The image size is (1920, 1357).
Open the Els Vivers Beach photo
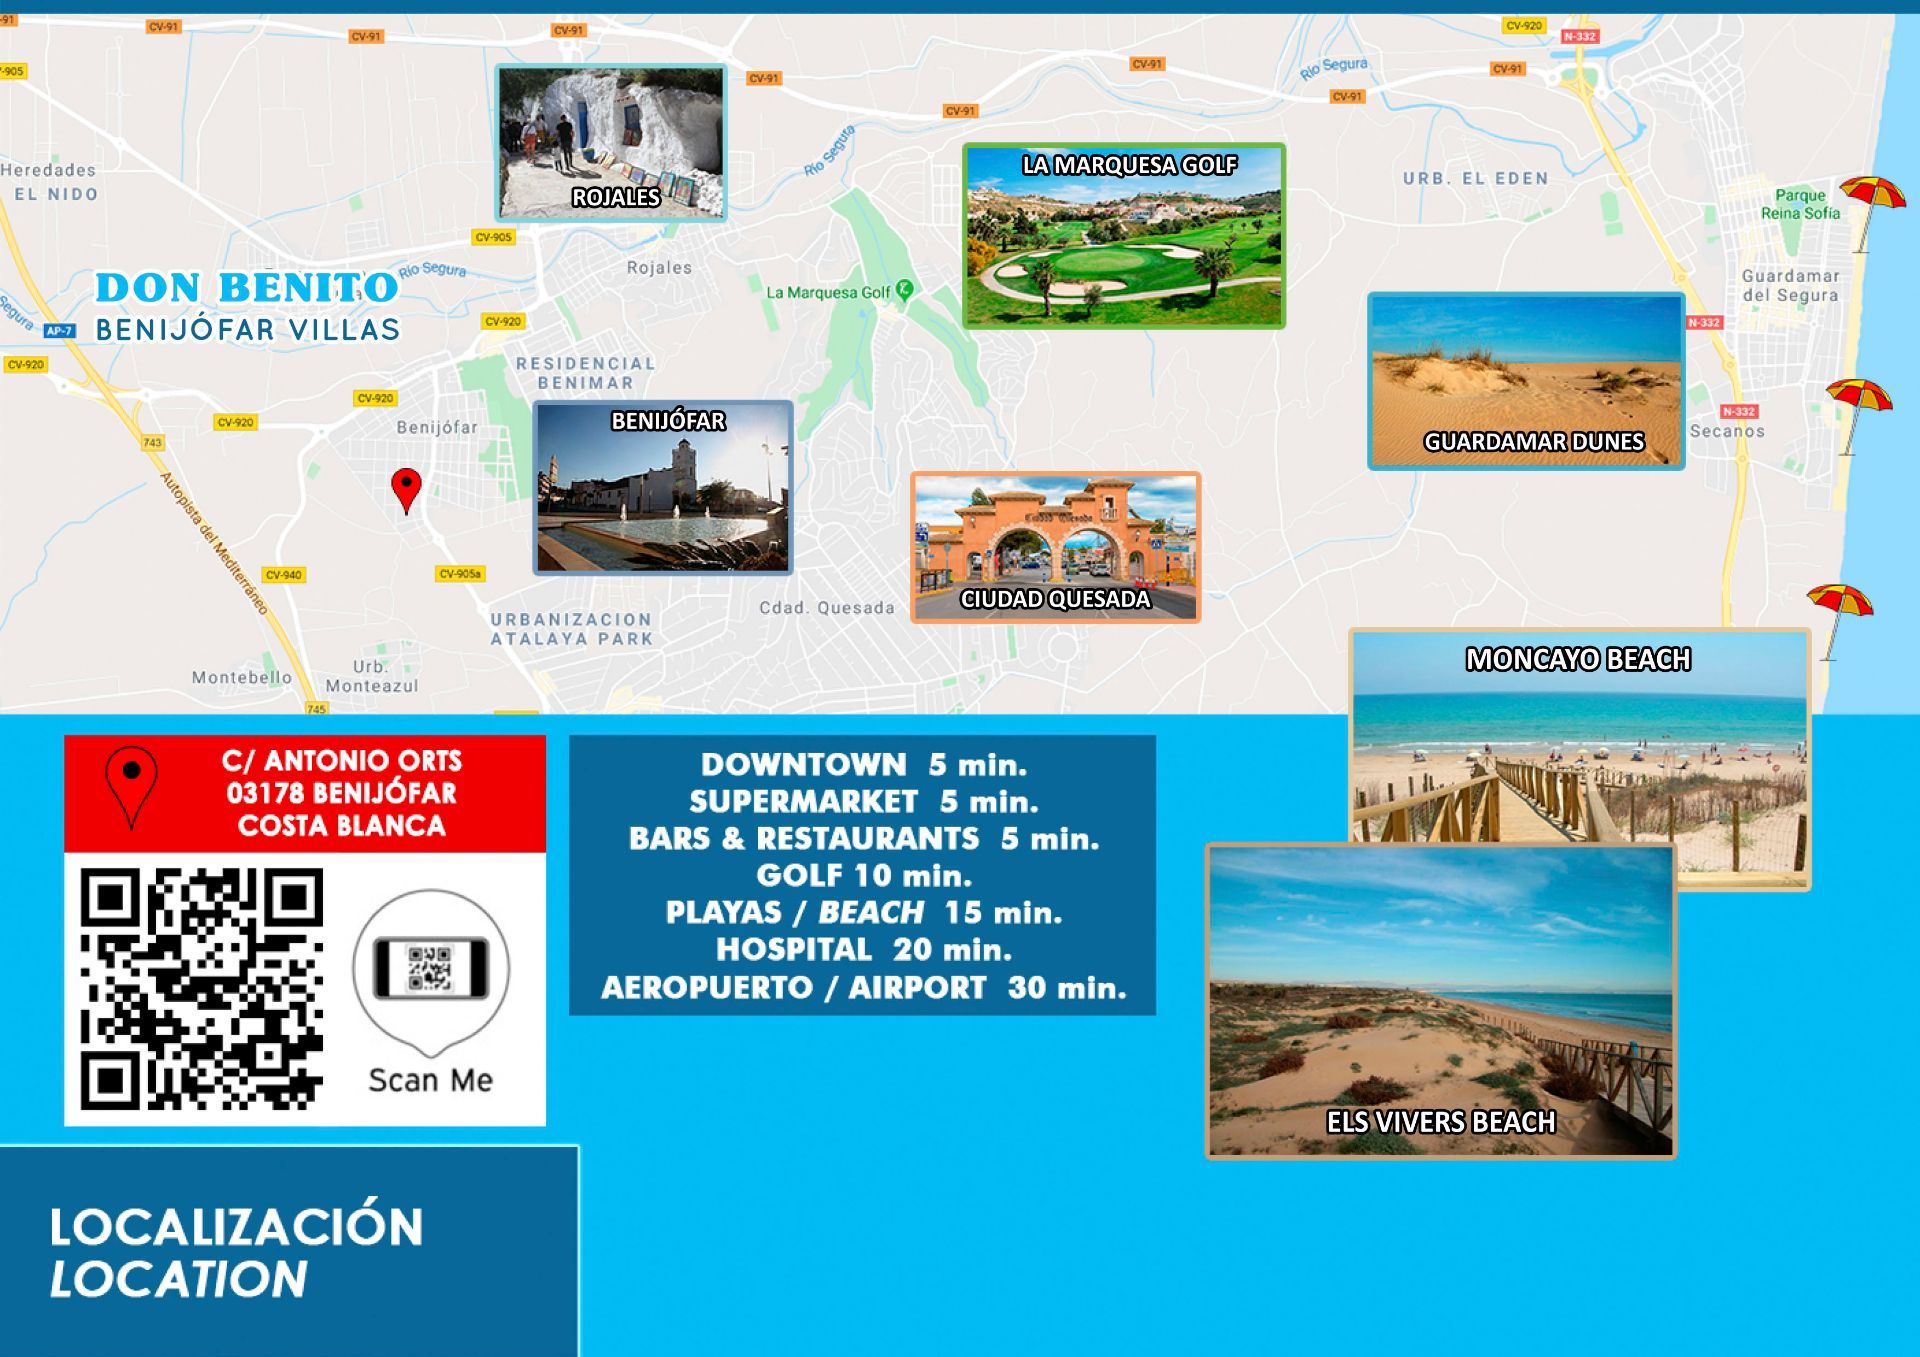tap(1441, 1002)
